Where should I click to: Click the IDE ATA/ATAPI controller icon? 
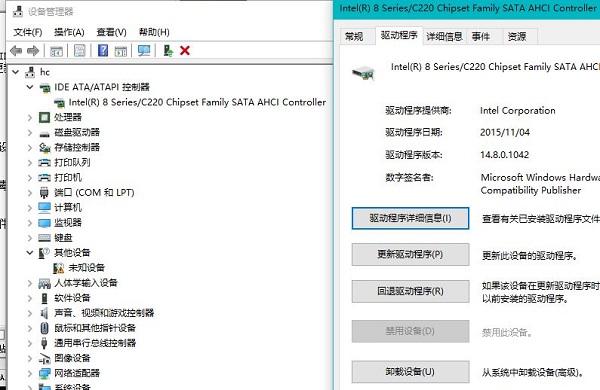45,88
